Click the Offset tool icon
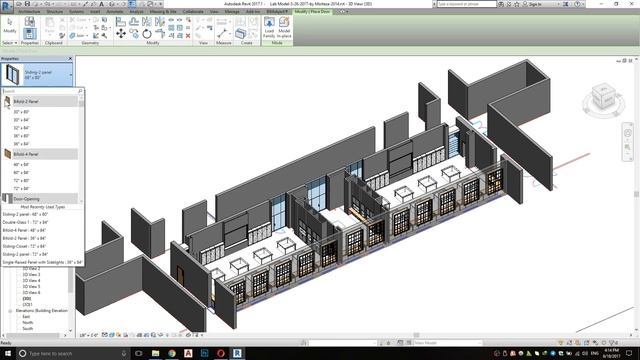 click(x=134, y=21)
